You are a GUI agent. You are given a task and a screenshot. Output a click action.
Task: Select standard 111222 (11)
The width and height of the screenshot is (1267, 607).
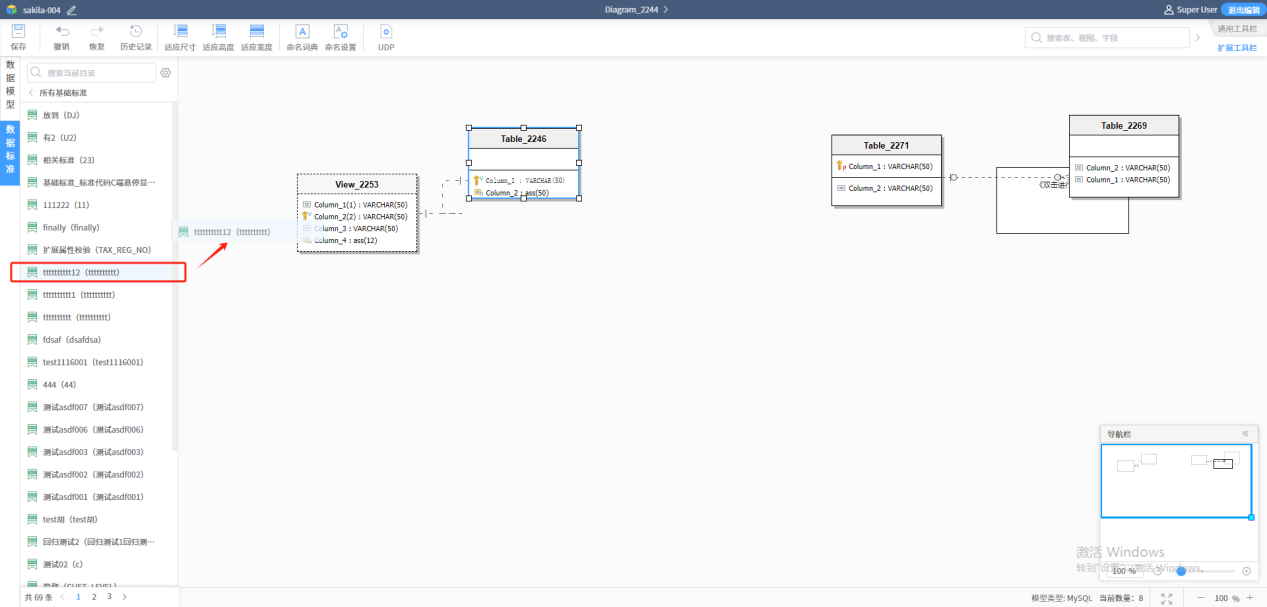[x=98, y=205]
